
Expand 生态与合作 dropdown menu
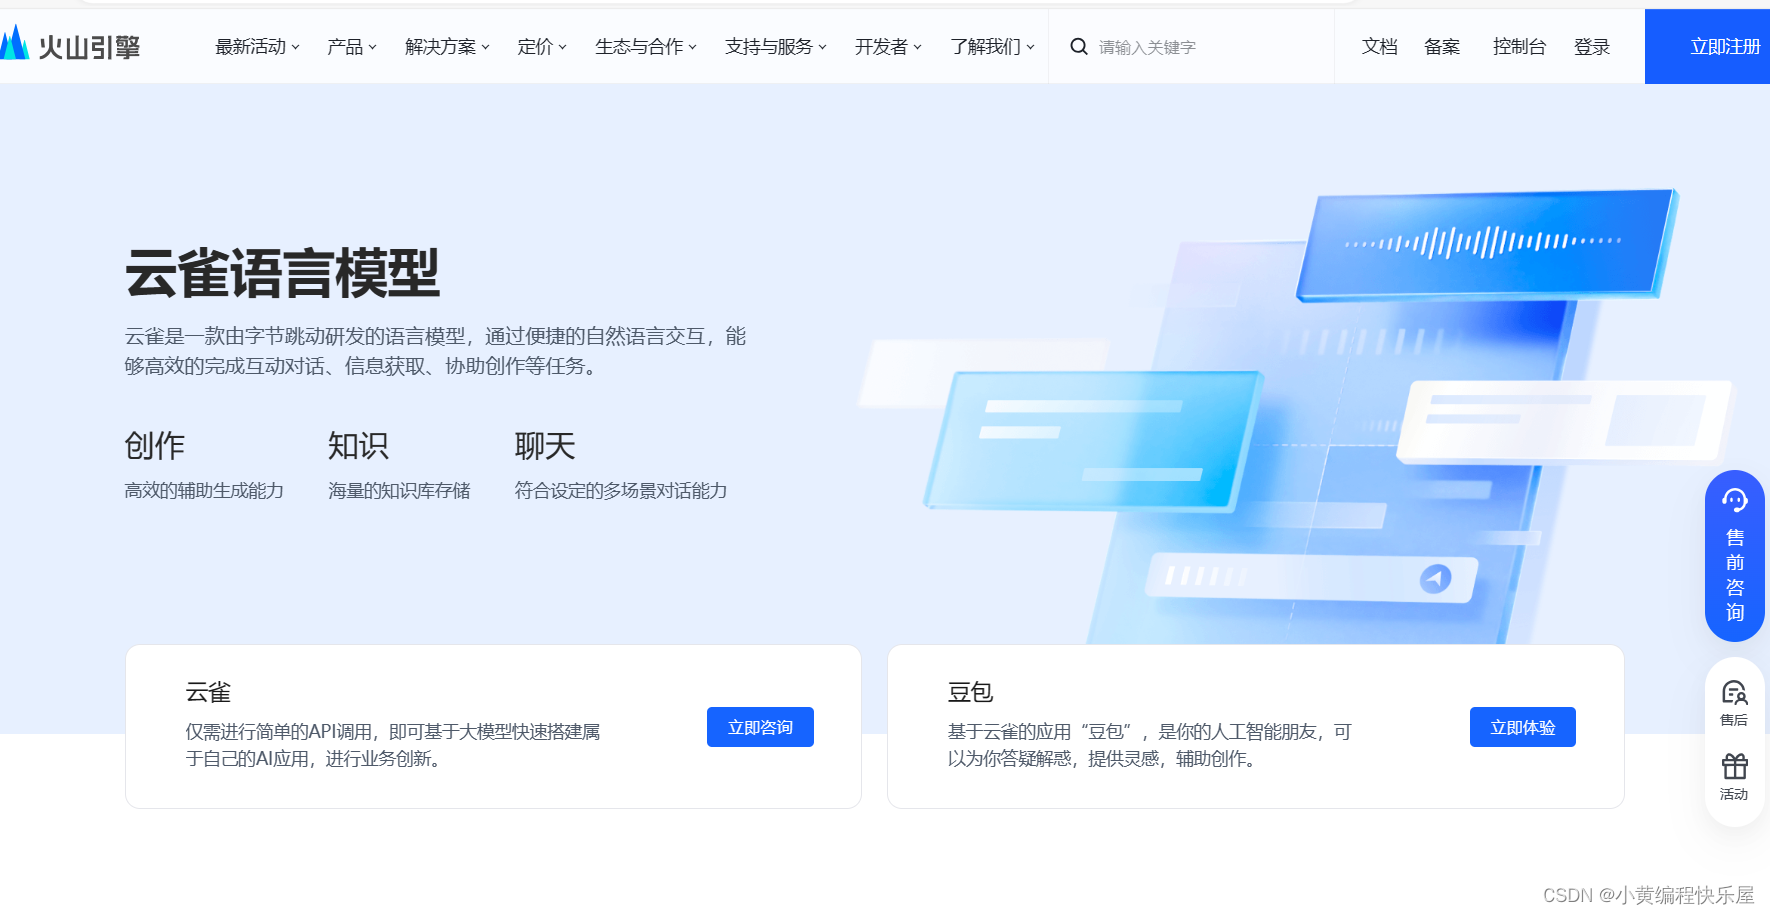point(646,47)
